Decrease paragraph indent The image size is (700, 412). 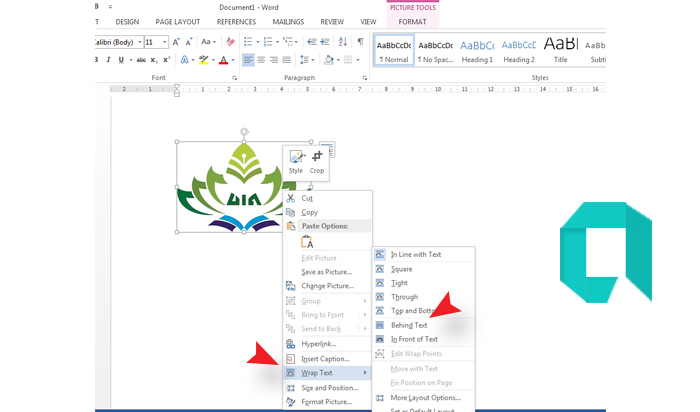pyautogui.click(x=312, y=42)
